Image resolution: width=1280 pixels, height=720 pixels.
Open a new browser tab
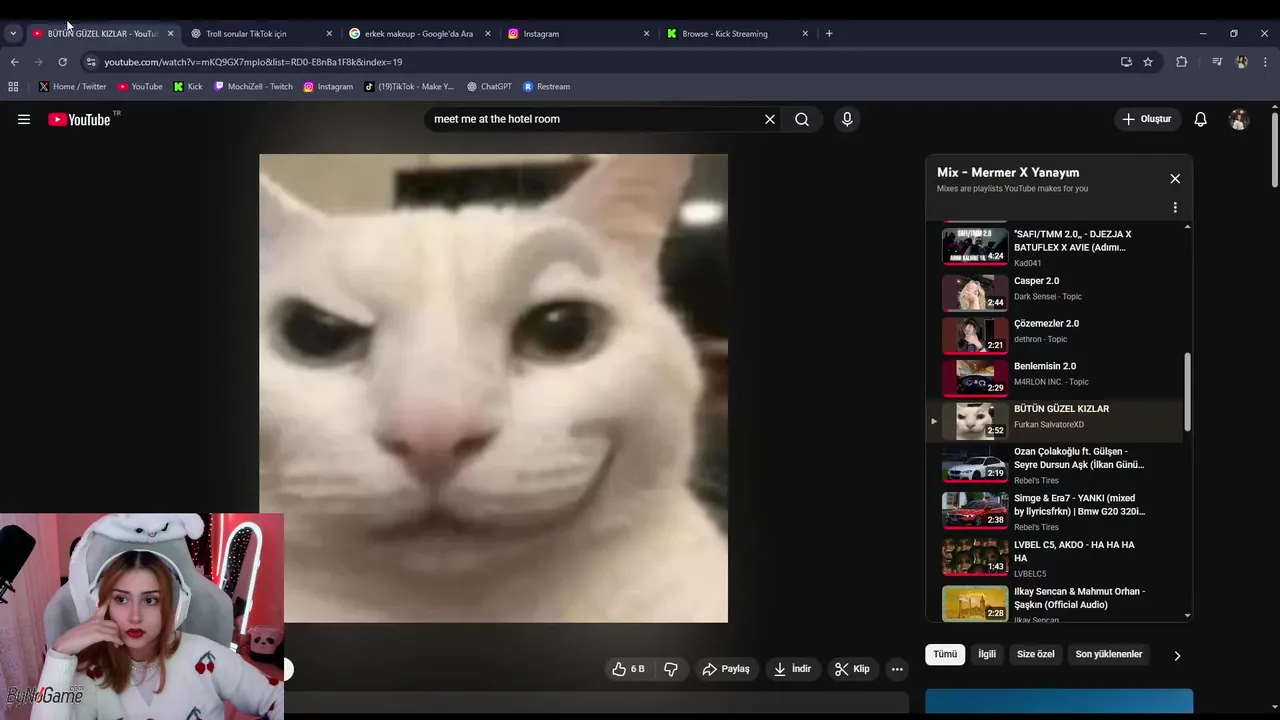point(829,34)
